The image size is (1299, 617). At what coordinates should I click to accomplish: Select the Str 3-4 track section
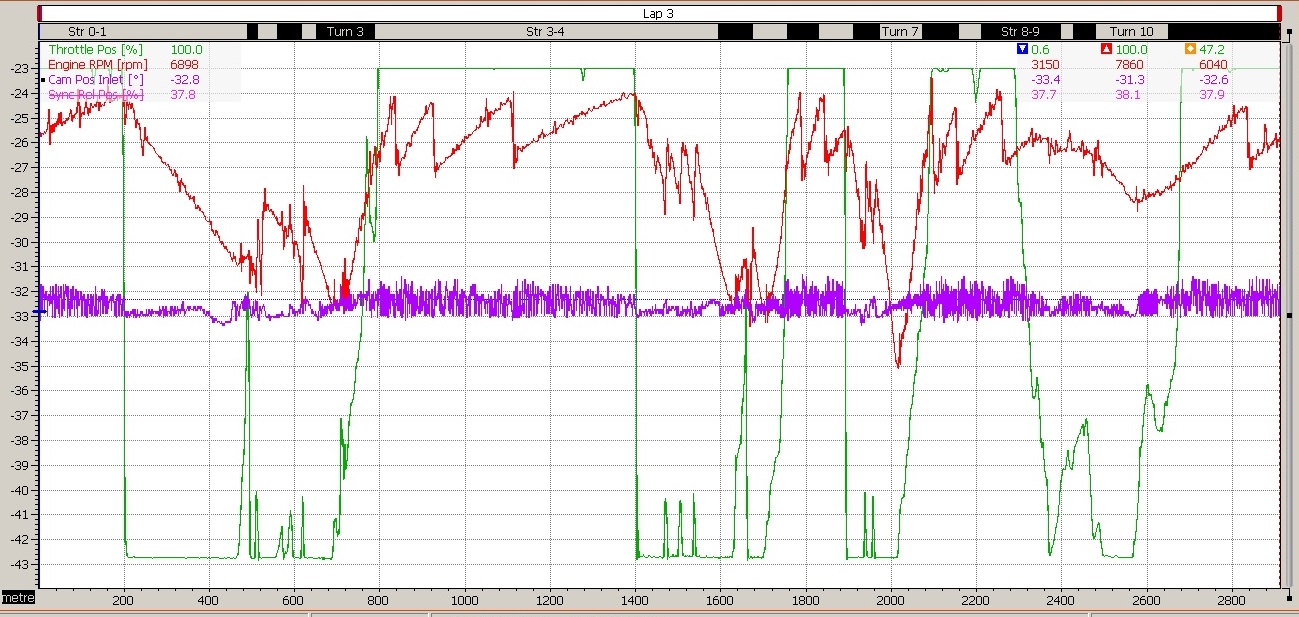(x=546, y=32)
